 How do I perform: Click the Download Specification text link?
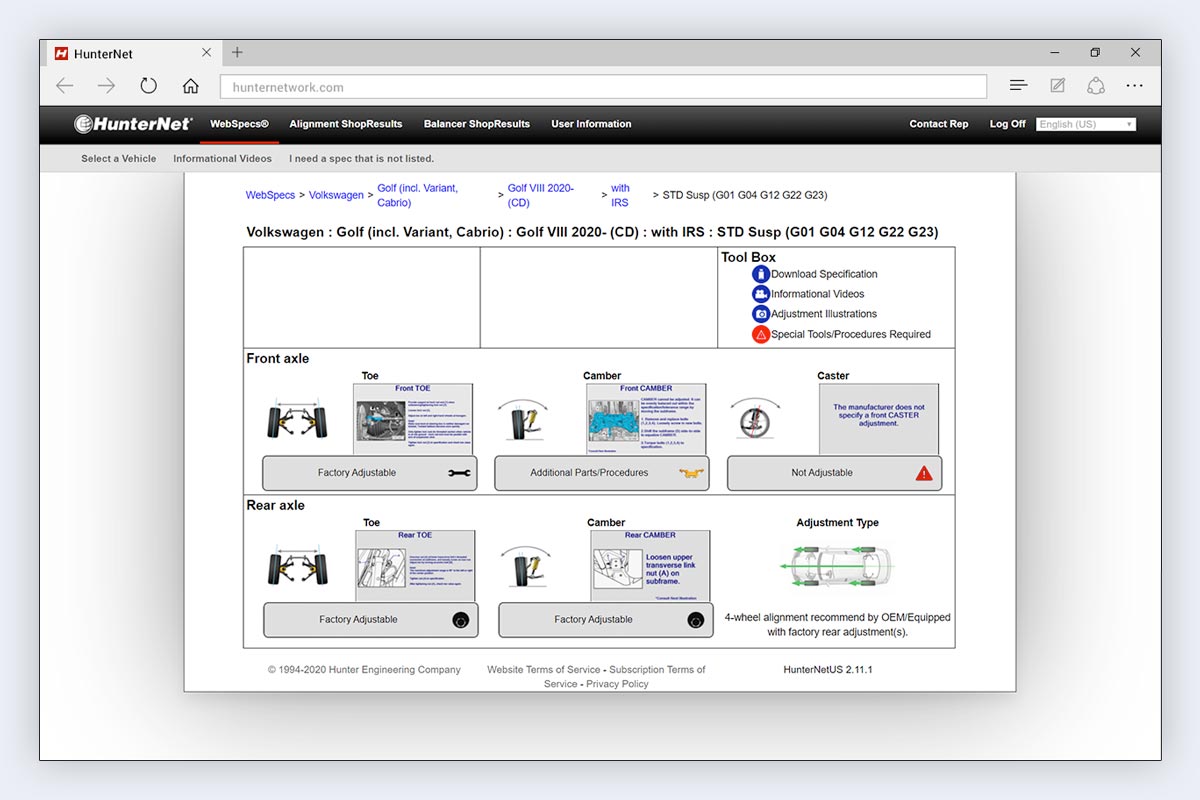point(824,274)
